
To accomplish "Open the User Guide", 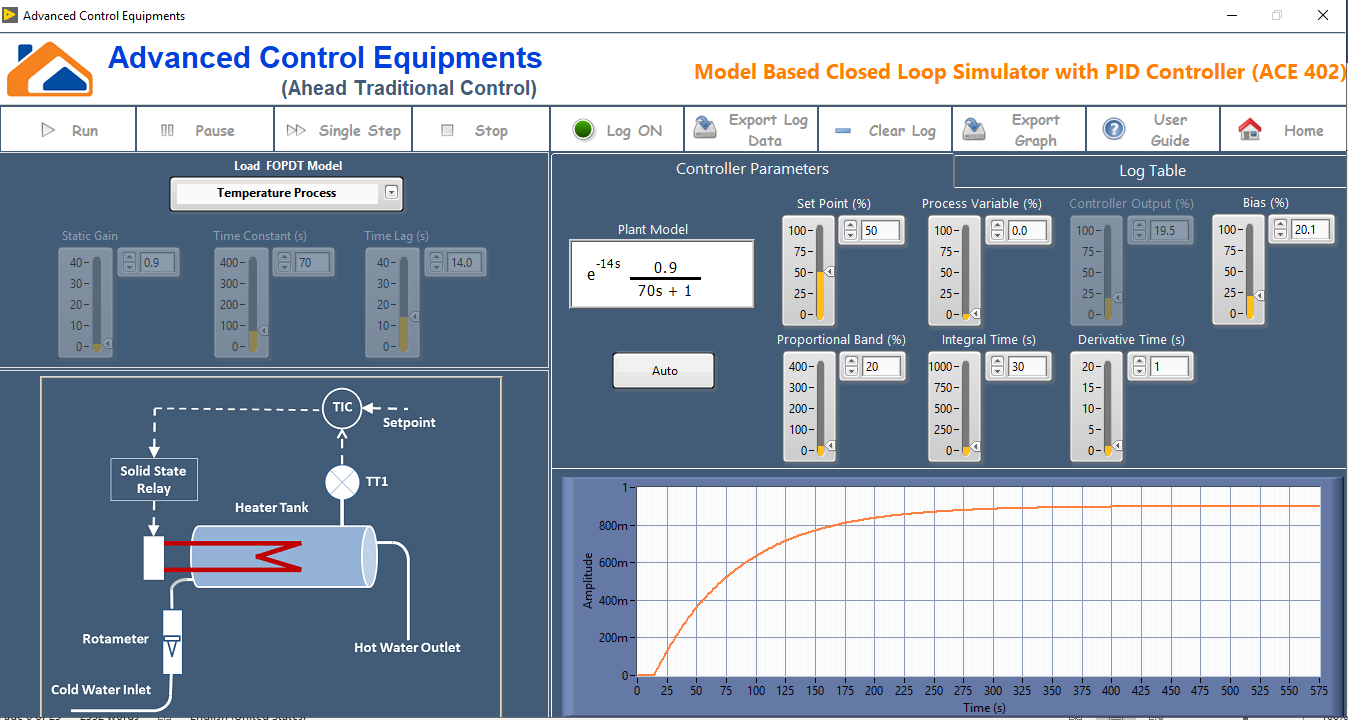I will tap(1153, 130).
